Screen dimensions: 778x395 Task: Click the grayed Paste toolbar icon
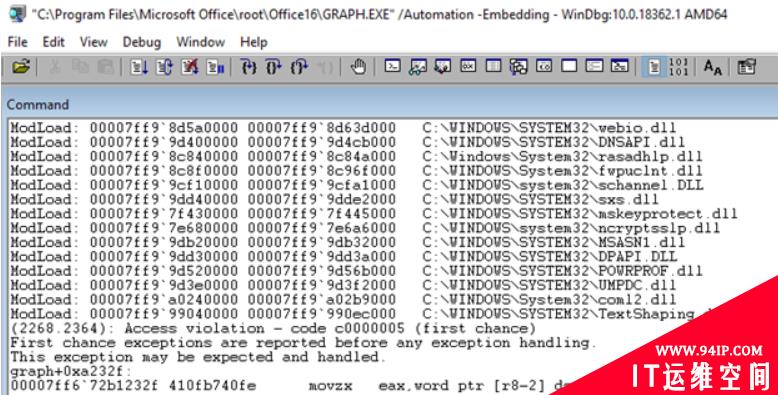pos(106,66)
